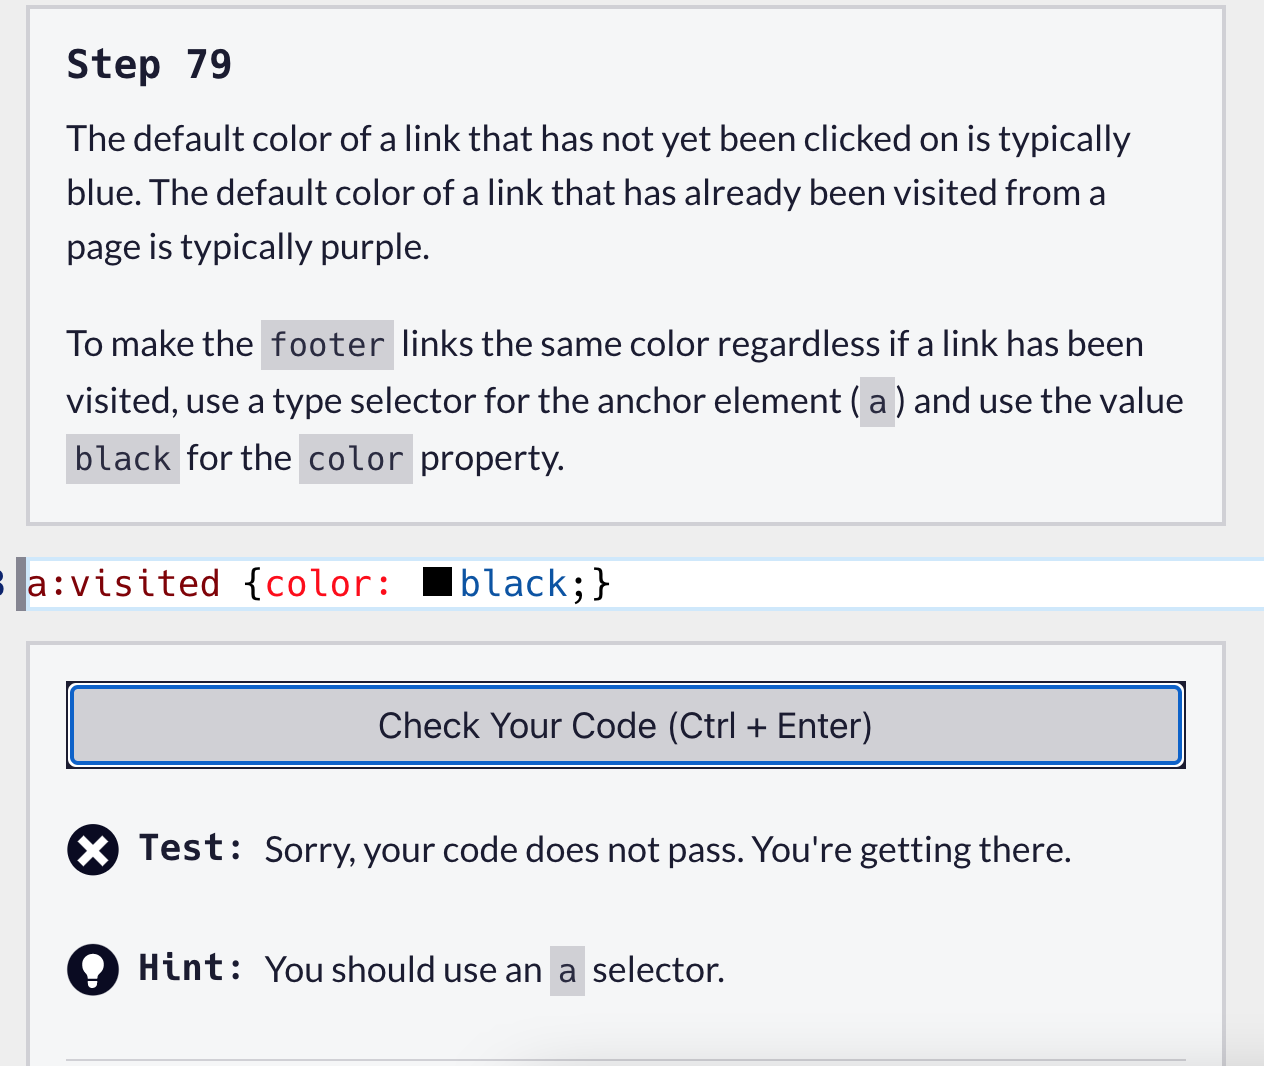Click the "Test:" label

pyautogui.click(x=191, y=848)
